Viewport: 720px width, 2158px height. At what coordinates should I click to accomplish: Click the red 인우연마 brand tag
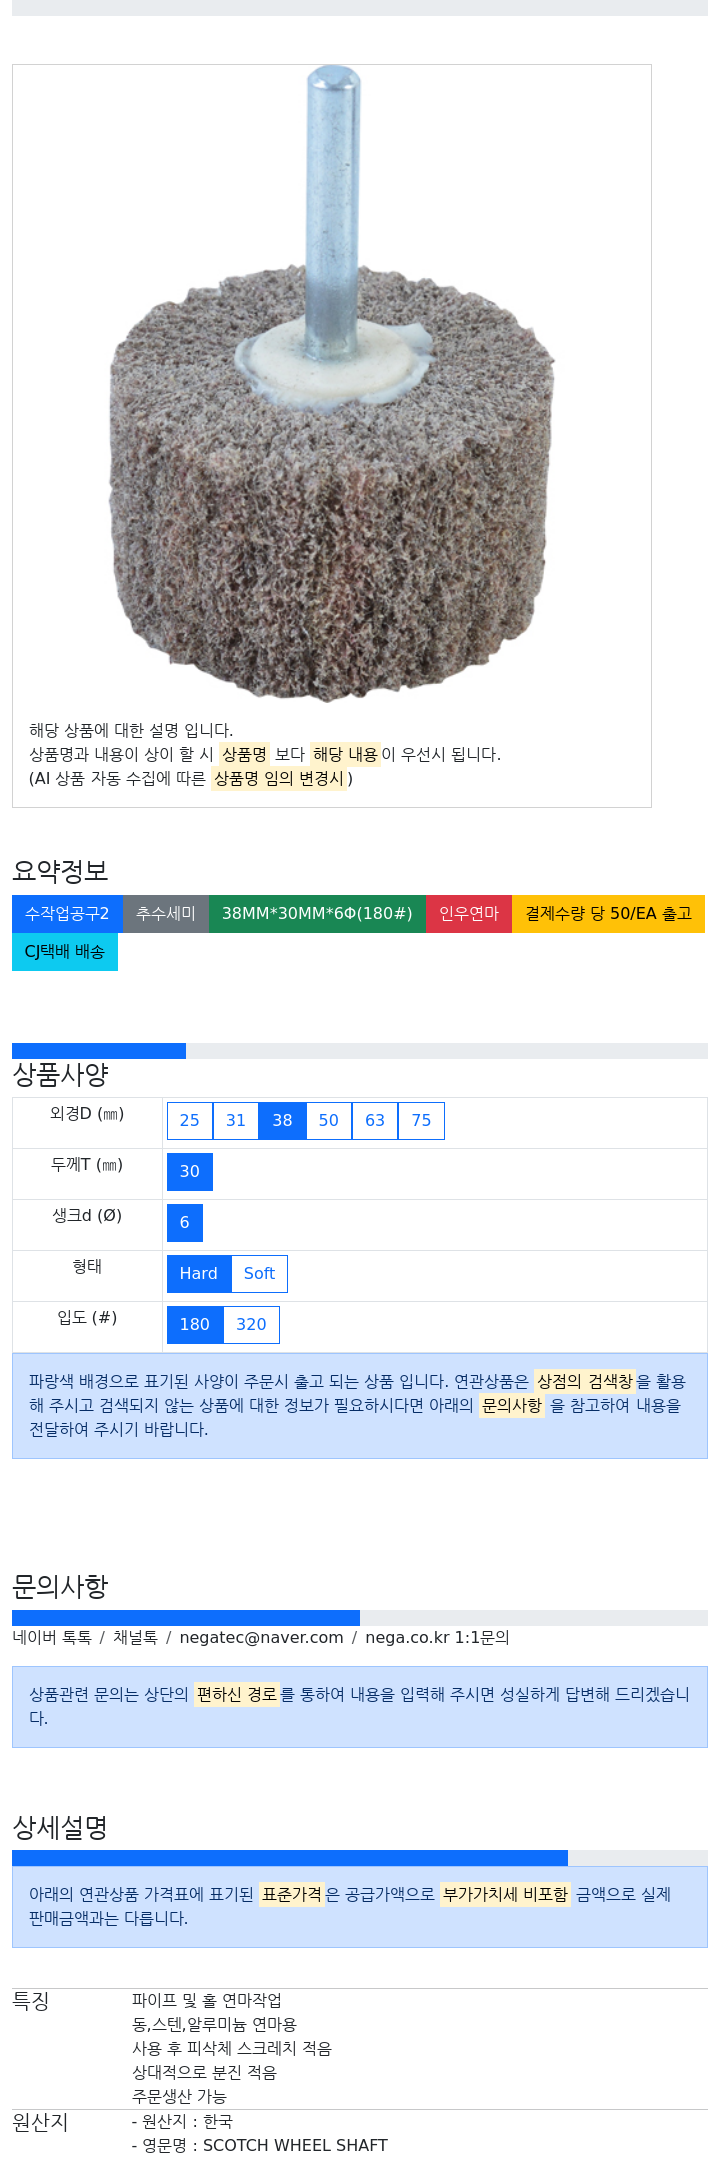click(469, 914)
